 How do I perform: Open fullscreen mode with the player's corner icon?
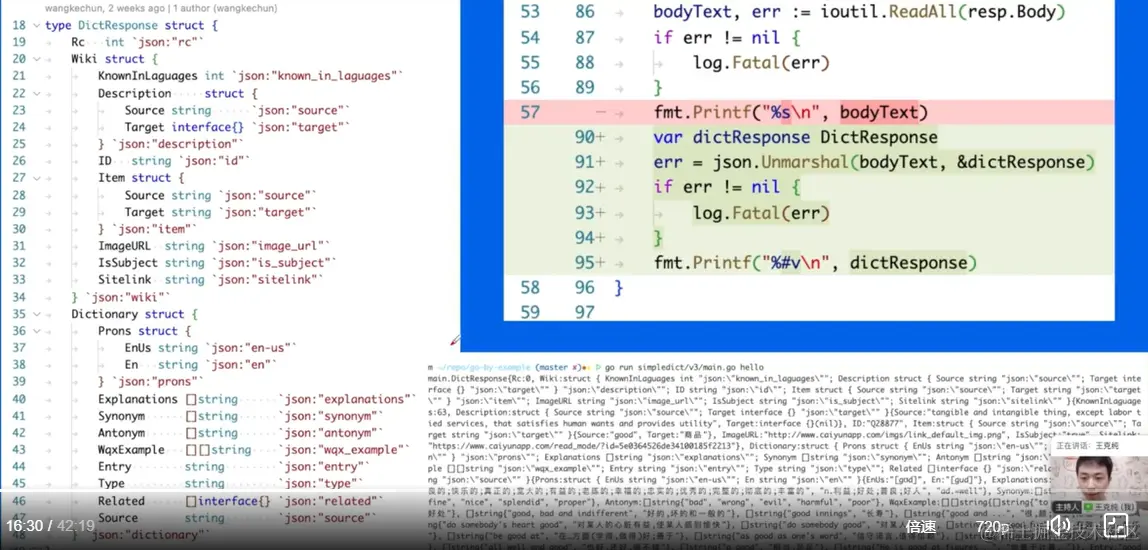pos(1117,526)
